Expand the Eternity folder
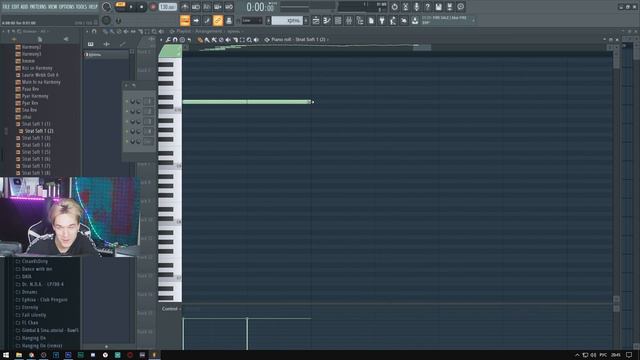Screen dimensions: 640x360 30,307
